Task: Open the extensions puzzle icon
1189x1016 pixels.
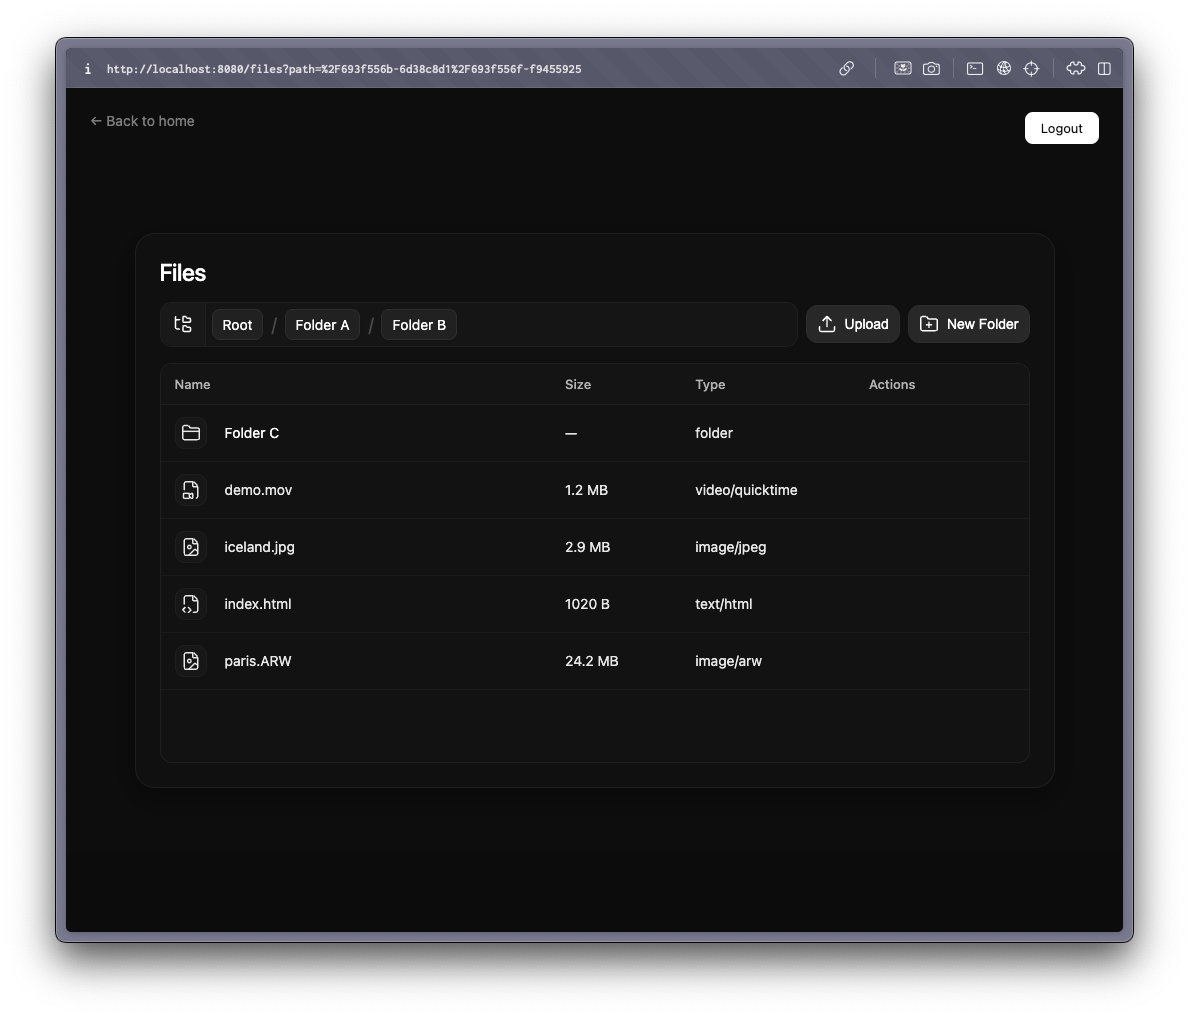Action: [1076, 68]
